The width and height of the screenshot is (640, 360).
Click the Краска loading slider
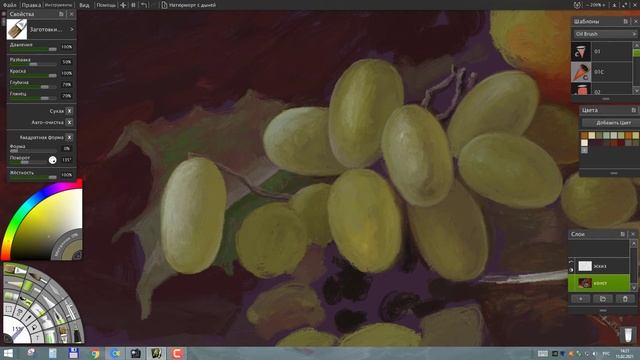(x=33, y=76)
